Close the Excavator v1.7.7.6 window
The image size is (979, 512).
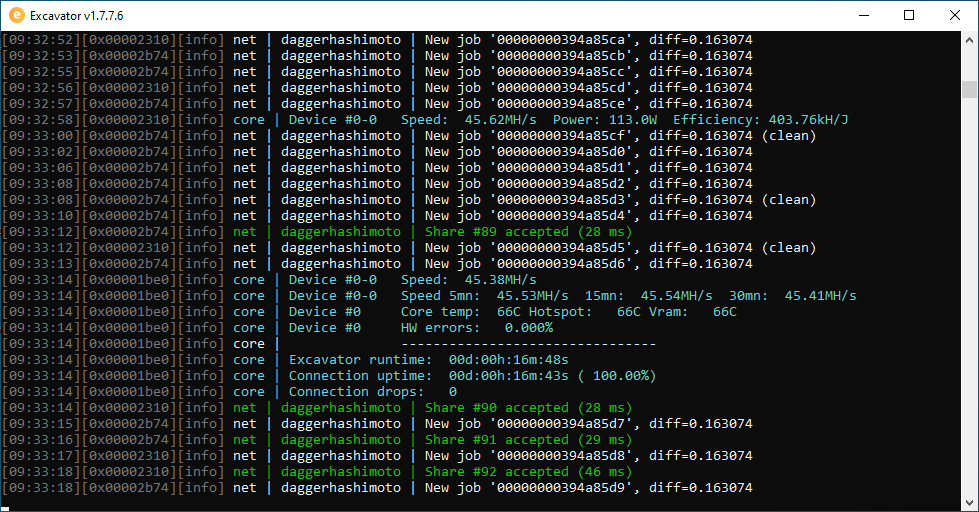point(955,15)
